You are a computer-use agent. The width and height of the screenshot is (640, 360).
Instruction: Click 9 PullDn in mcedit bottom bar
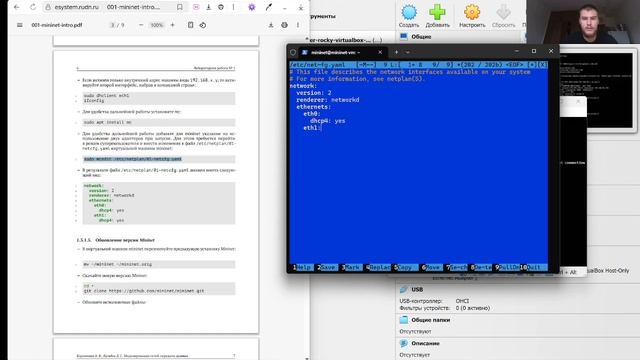click(507, 267)
